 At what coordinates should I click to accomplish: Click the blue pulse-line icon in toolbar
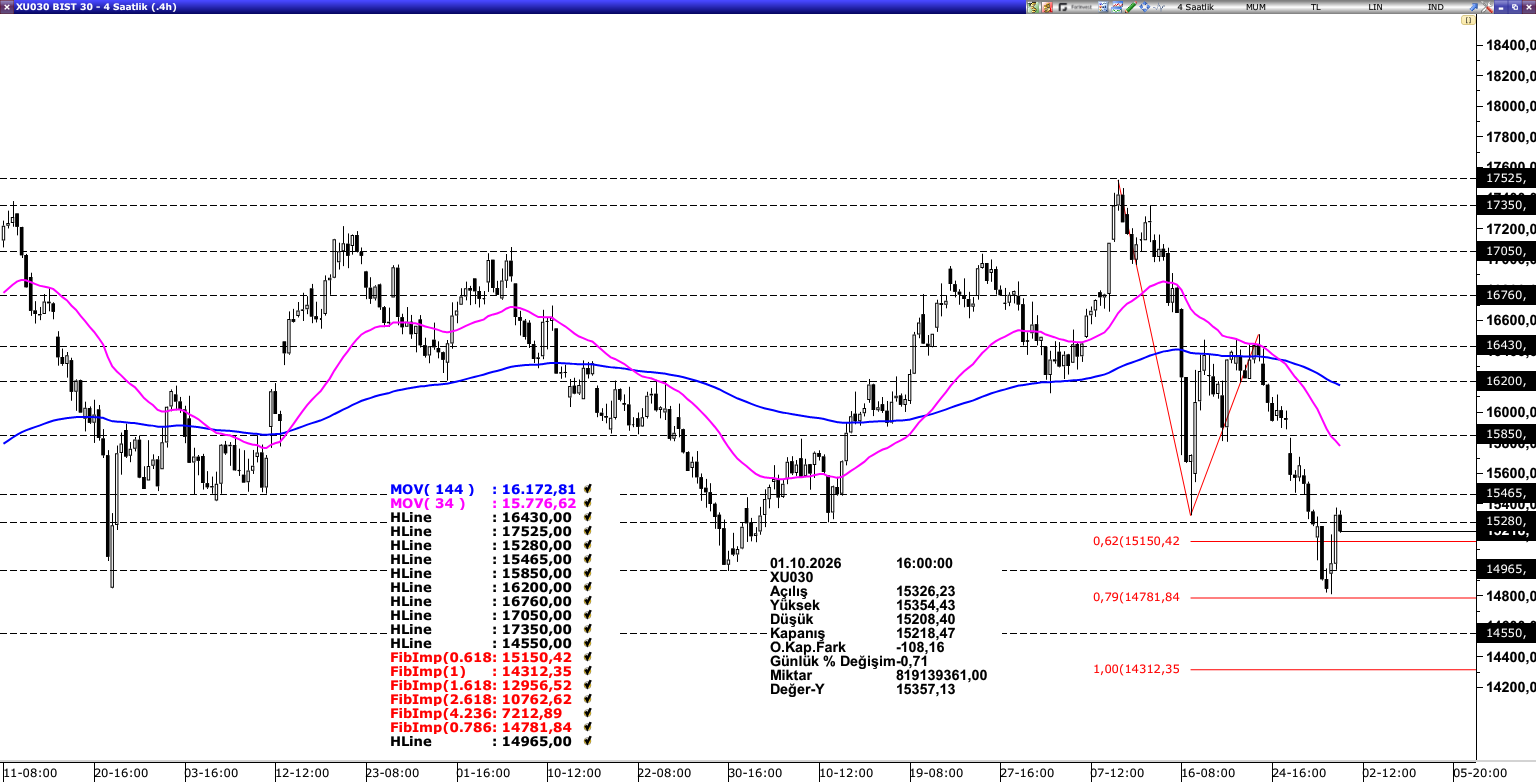point(1158,7)
